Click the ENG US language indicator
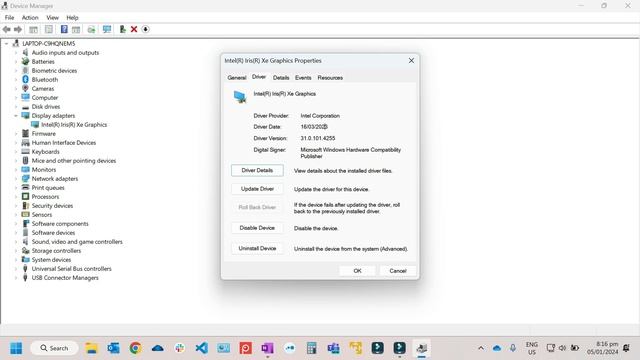 click(531, 348)
